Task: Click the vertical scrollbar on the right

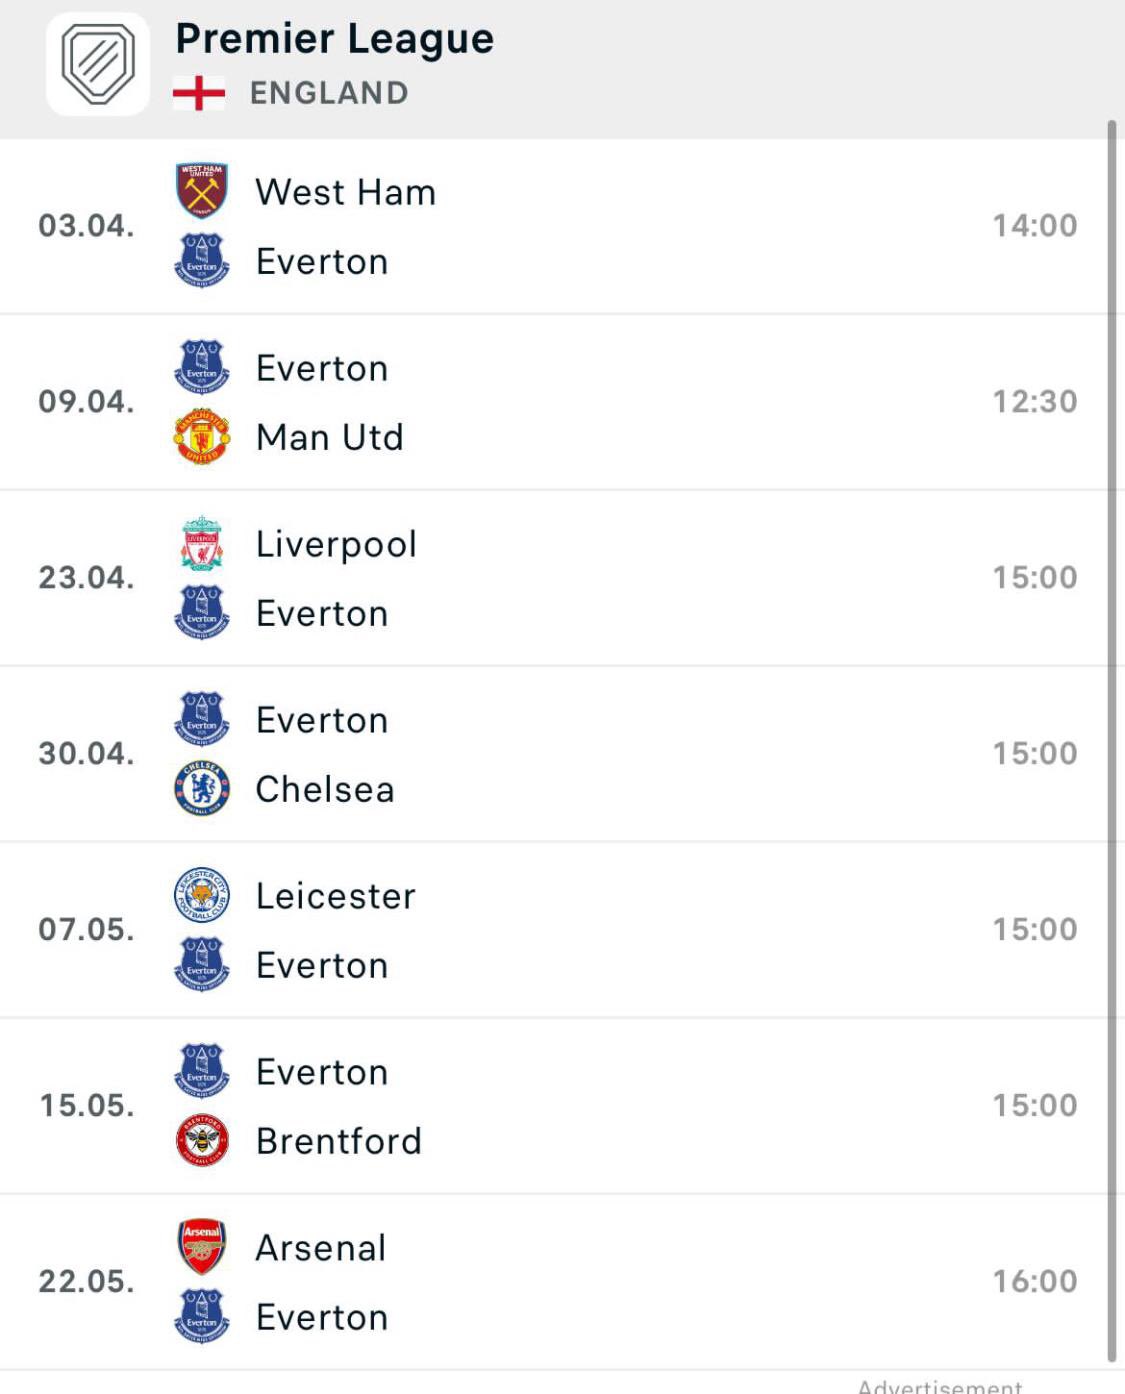Action: coord(1112,740)
